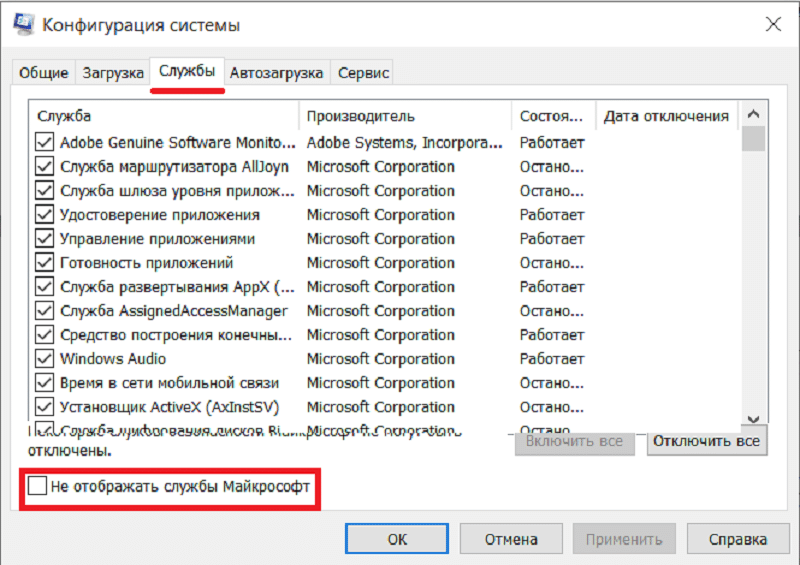800x565 pixels.
Task: Click the services list scrollbar thumb
Action: pyautogui.click(x=753, y=138)
